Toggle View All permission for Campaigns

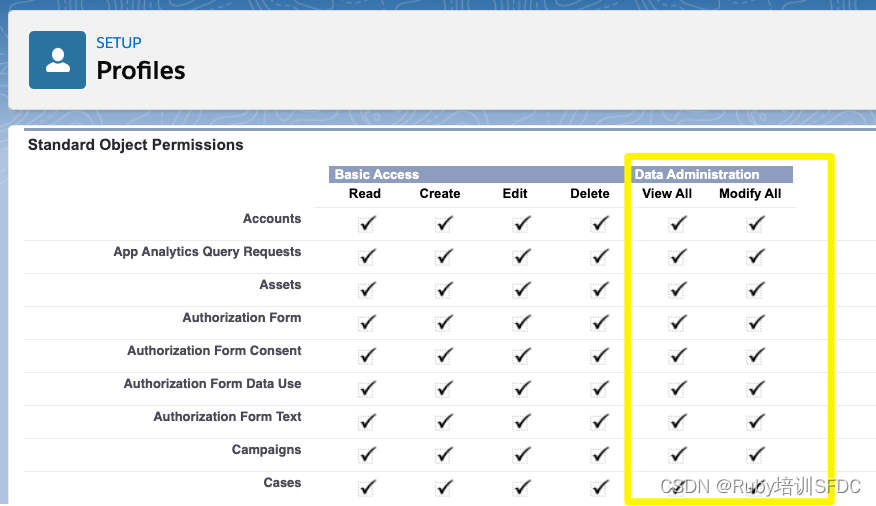(x=677, y=455)
